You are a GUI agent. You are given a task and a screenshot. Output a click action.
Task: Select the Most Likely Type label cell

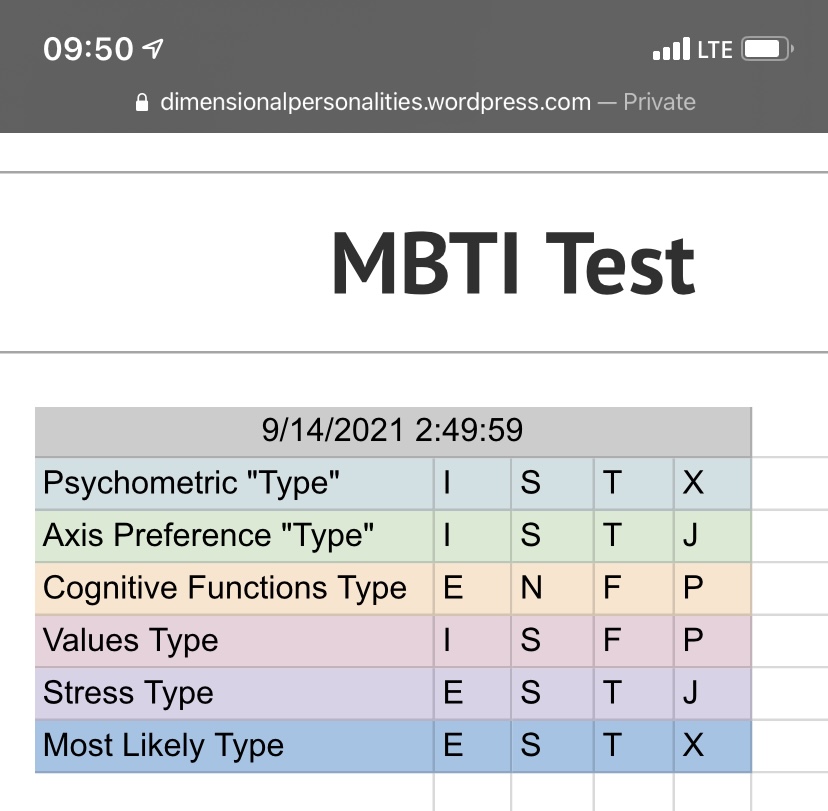click(x=234, y=746)
